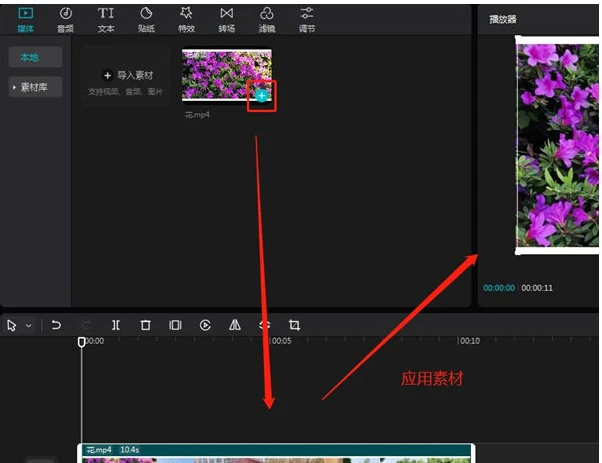Expand the 素材库 library tree arrow
This screenshot has height=463, width=602.
14,88
